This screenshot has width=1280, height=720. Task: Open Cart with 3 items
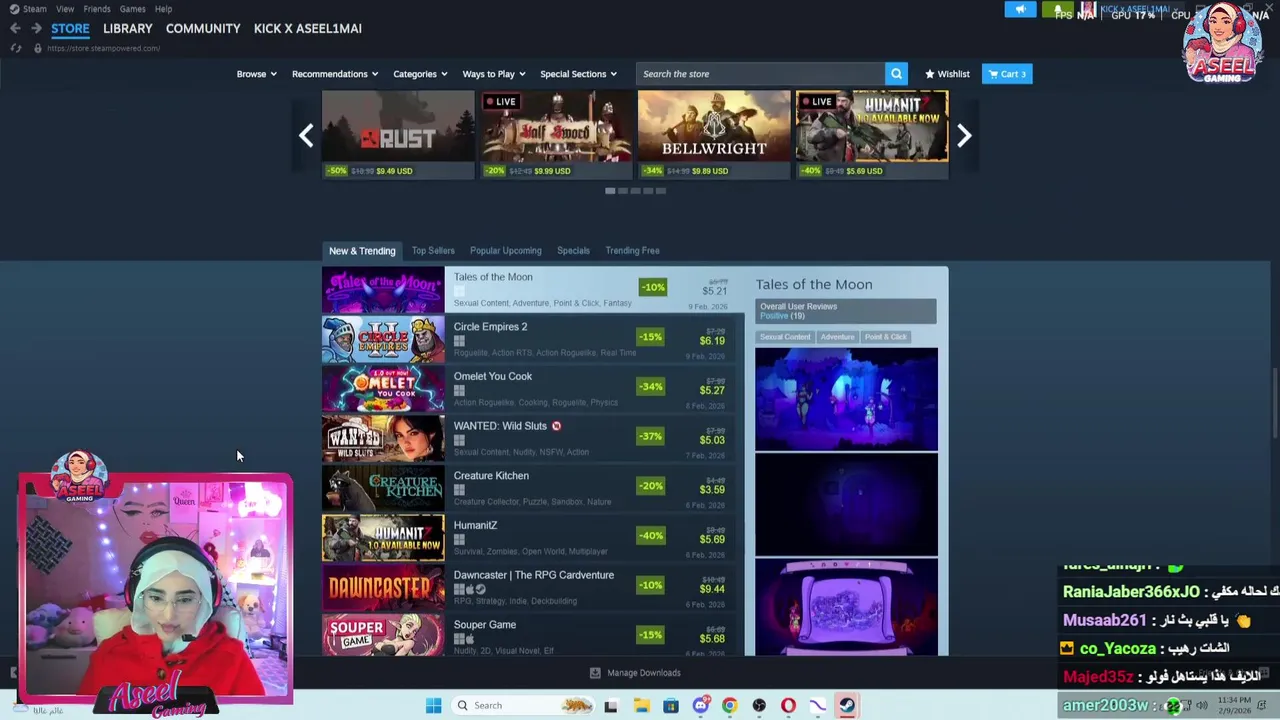click(x=1007, y=74)
